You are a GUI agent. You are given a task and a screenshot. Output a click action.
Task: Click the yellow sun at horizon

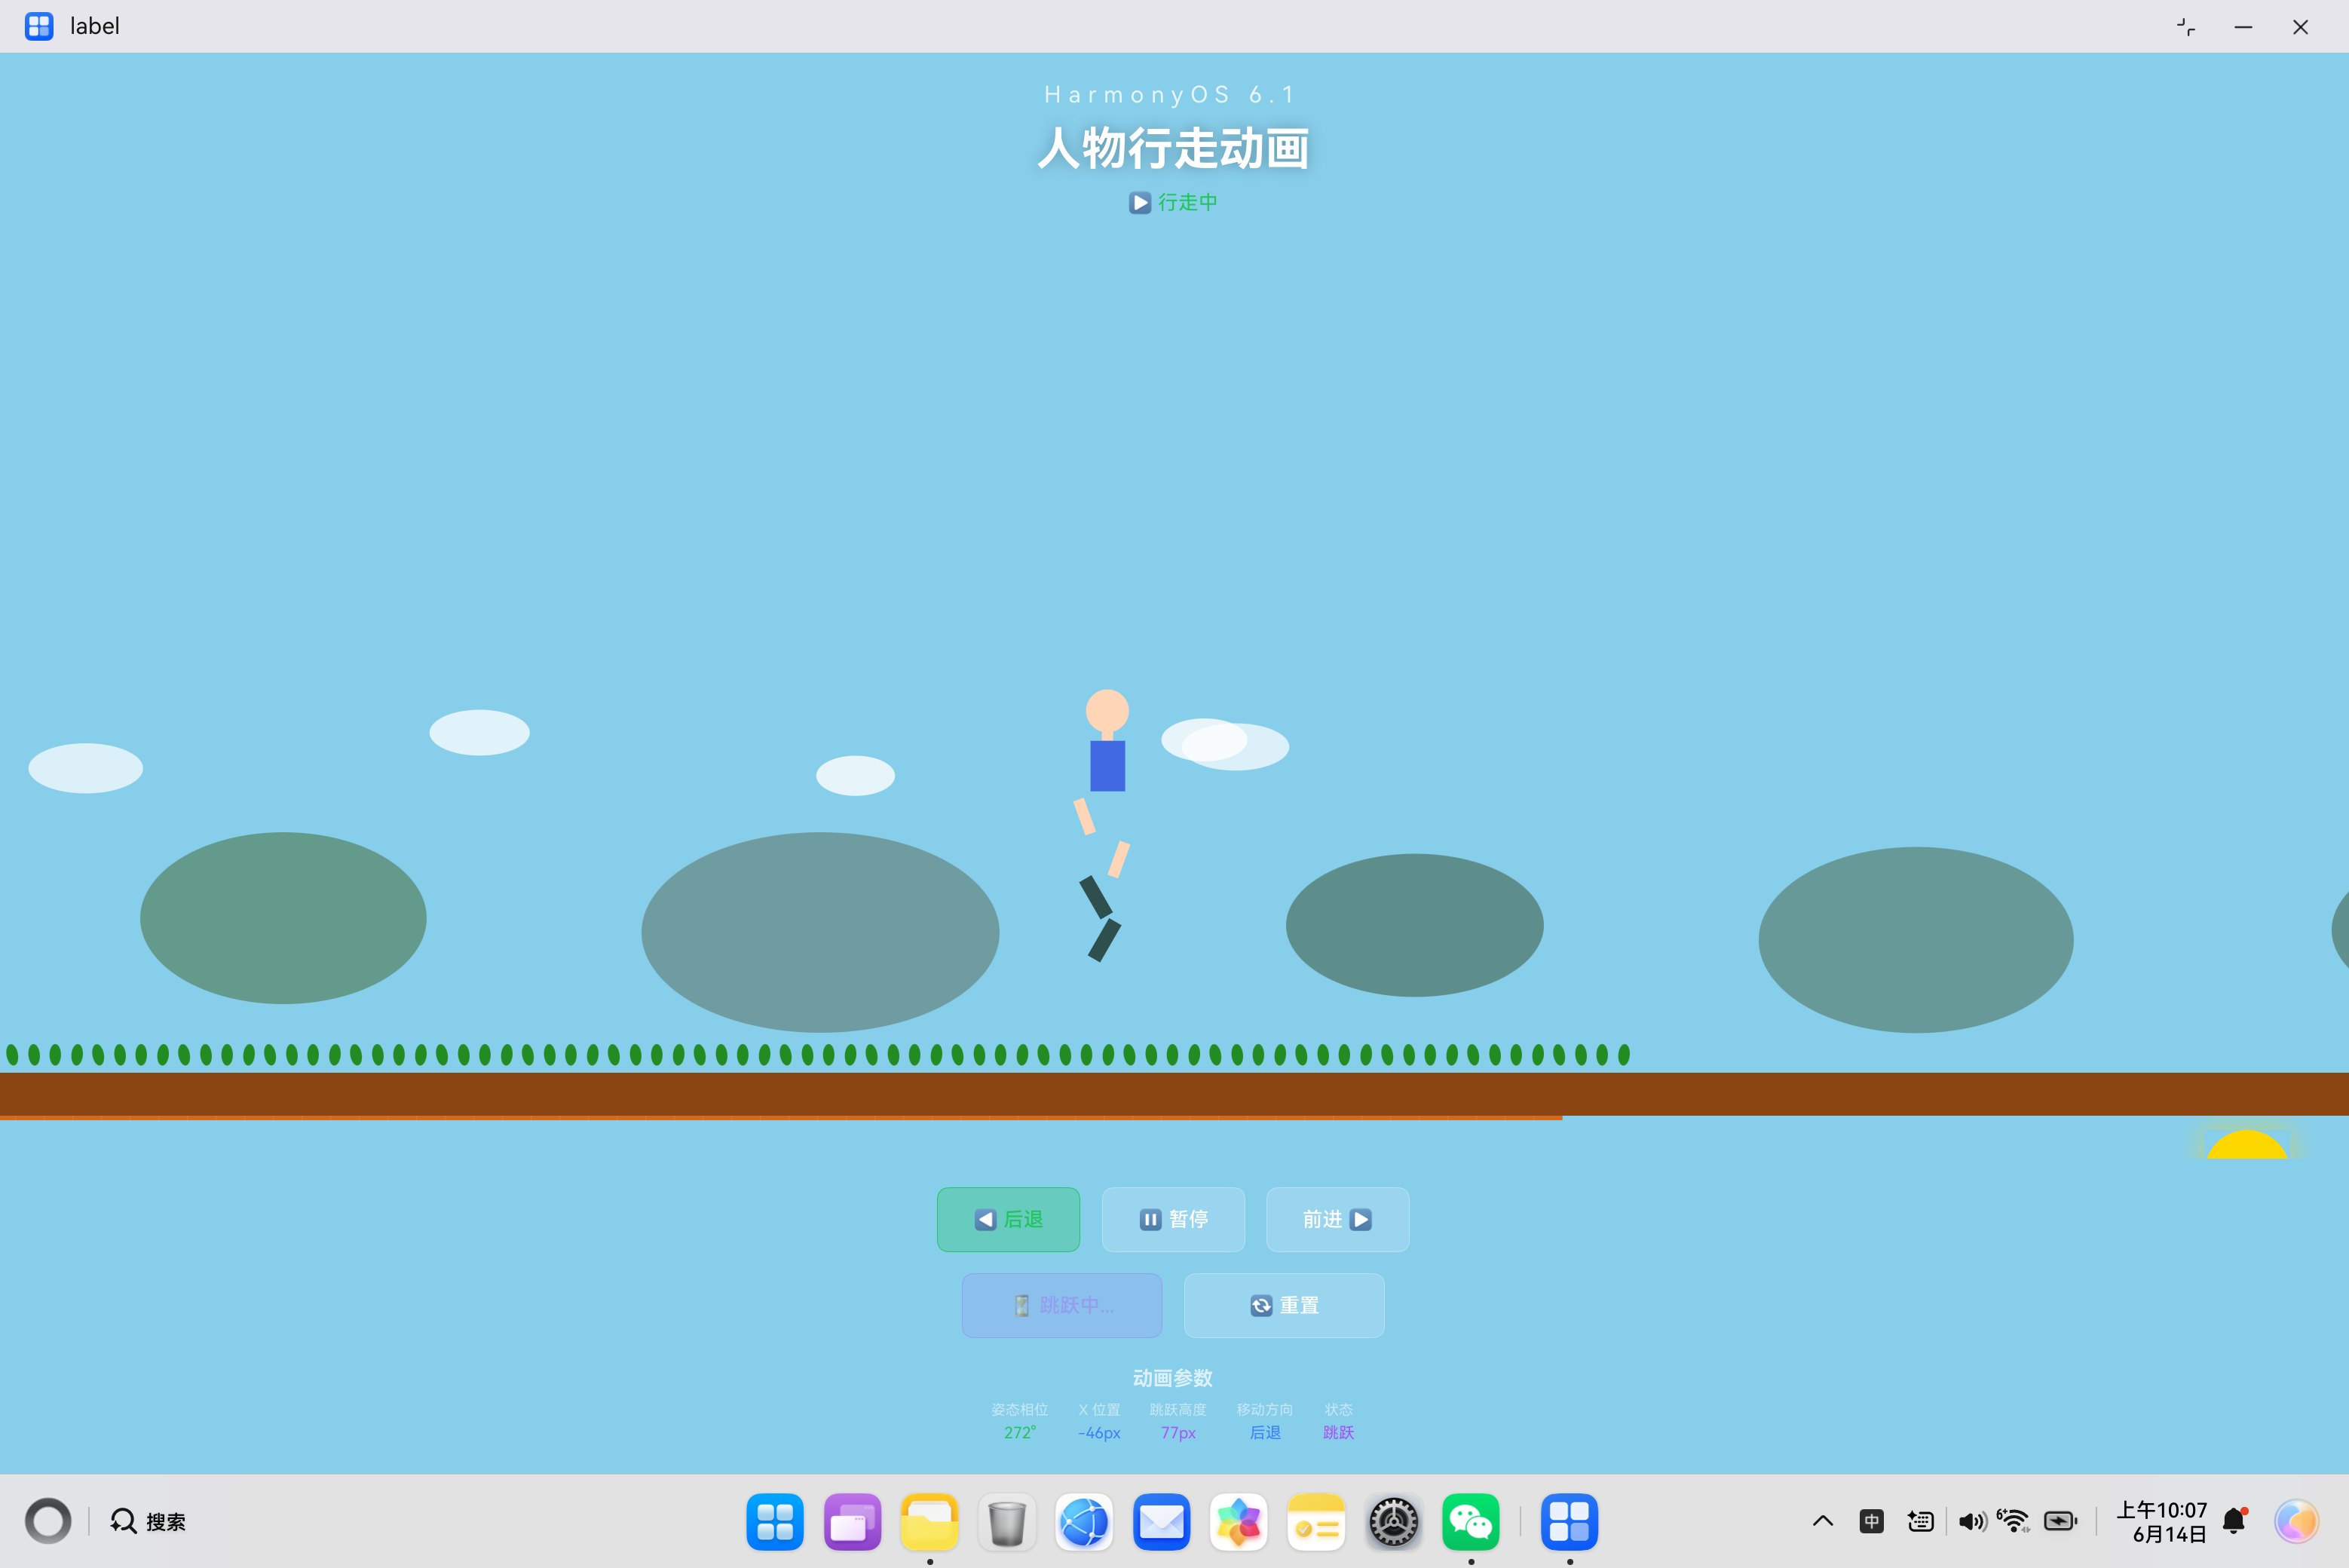[2246, 1144]
